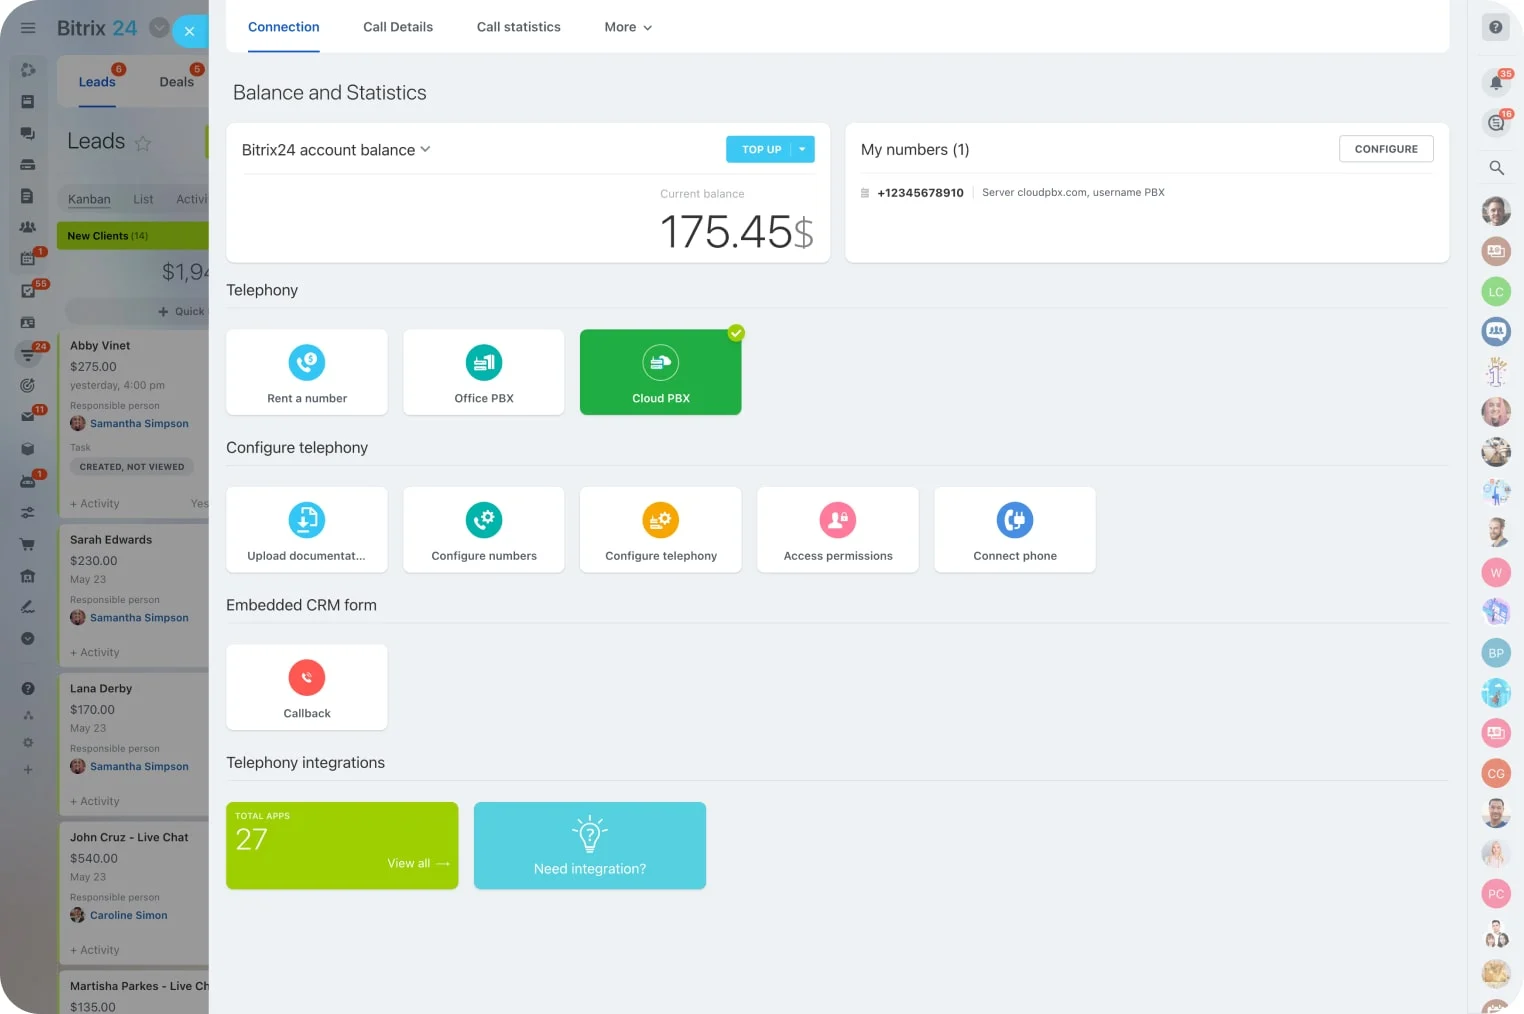Image resolution: width=1524 pixels, height=1014 pixels.
Task: Switch to the Call Details tab
Action: tap(398, 27)
